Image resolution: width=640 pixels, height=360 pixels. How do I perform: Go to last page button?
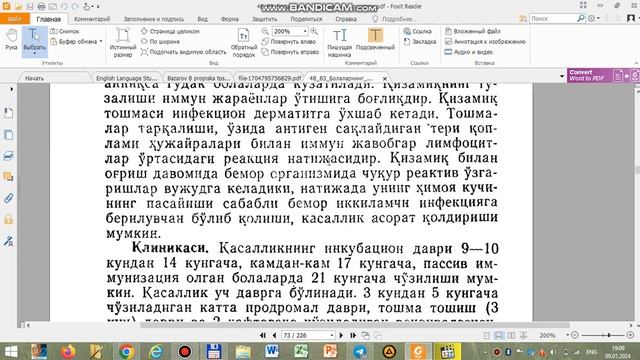pyautogui.click(x=353, y=335)
